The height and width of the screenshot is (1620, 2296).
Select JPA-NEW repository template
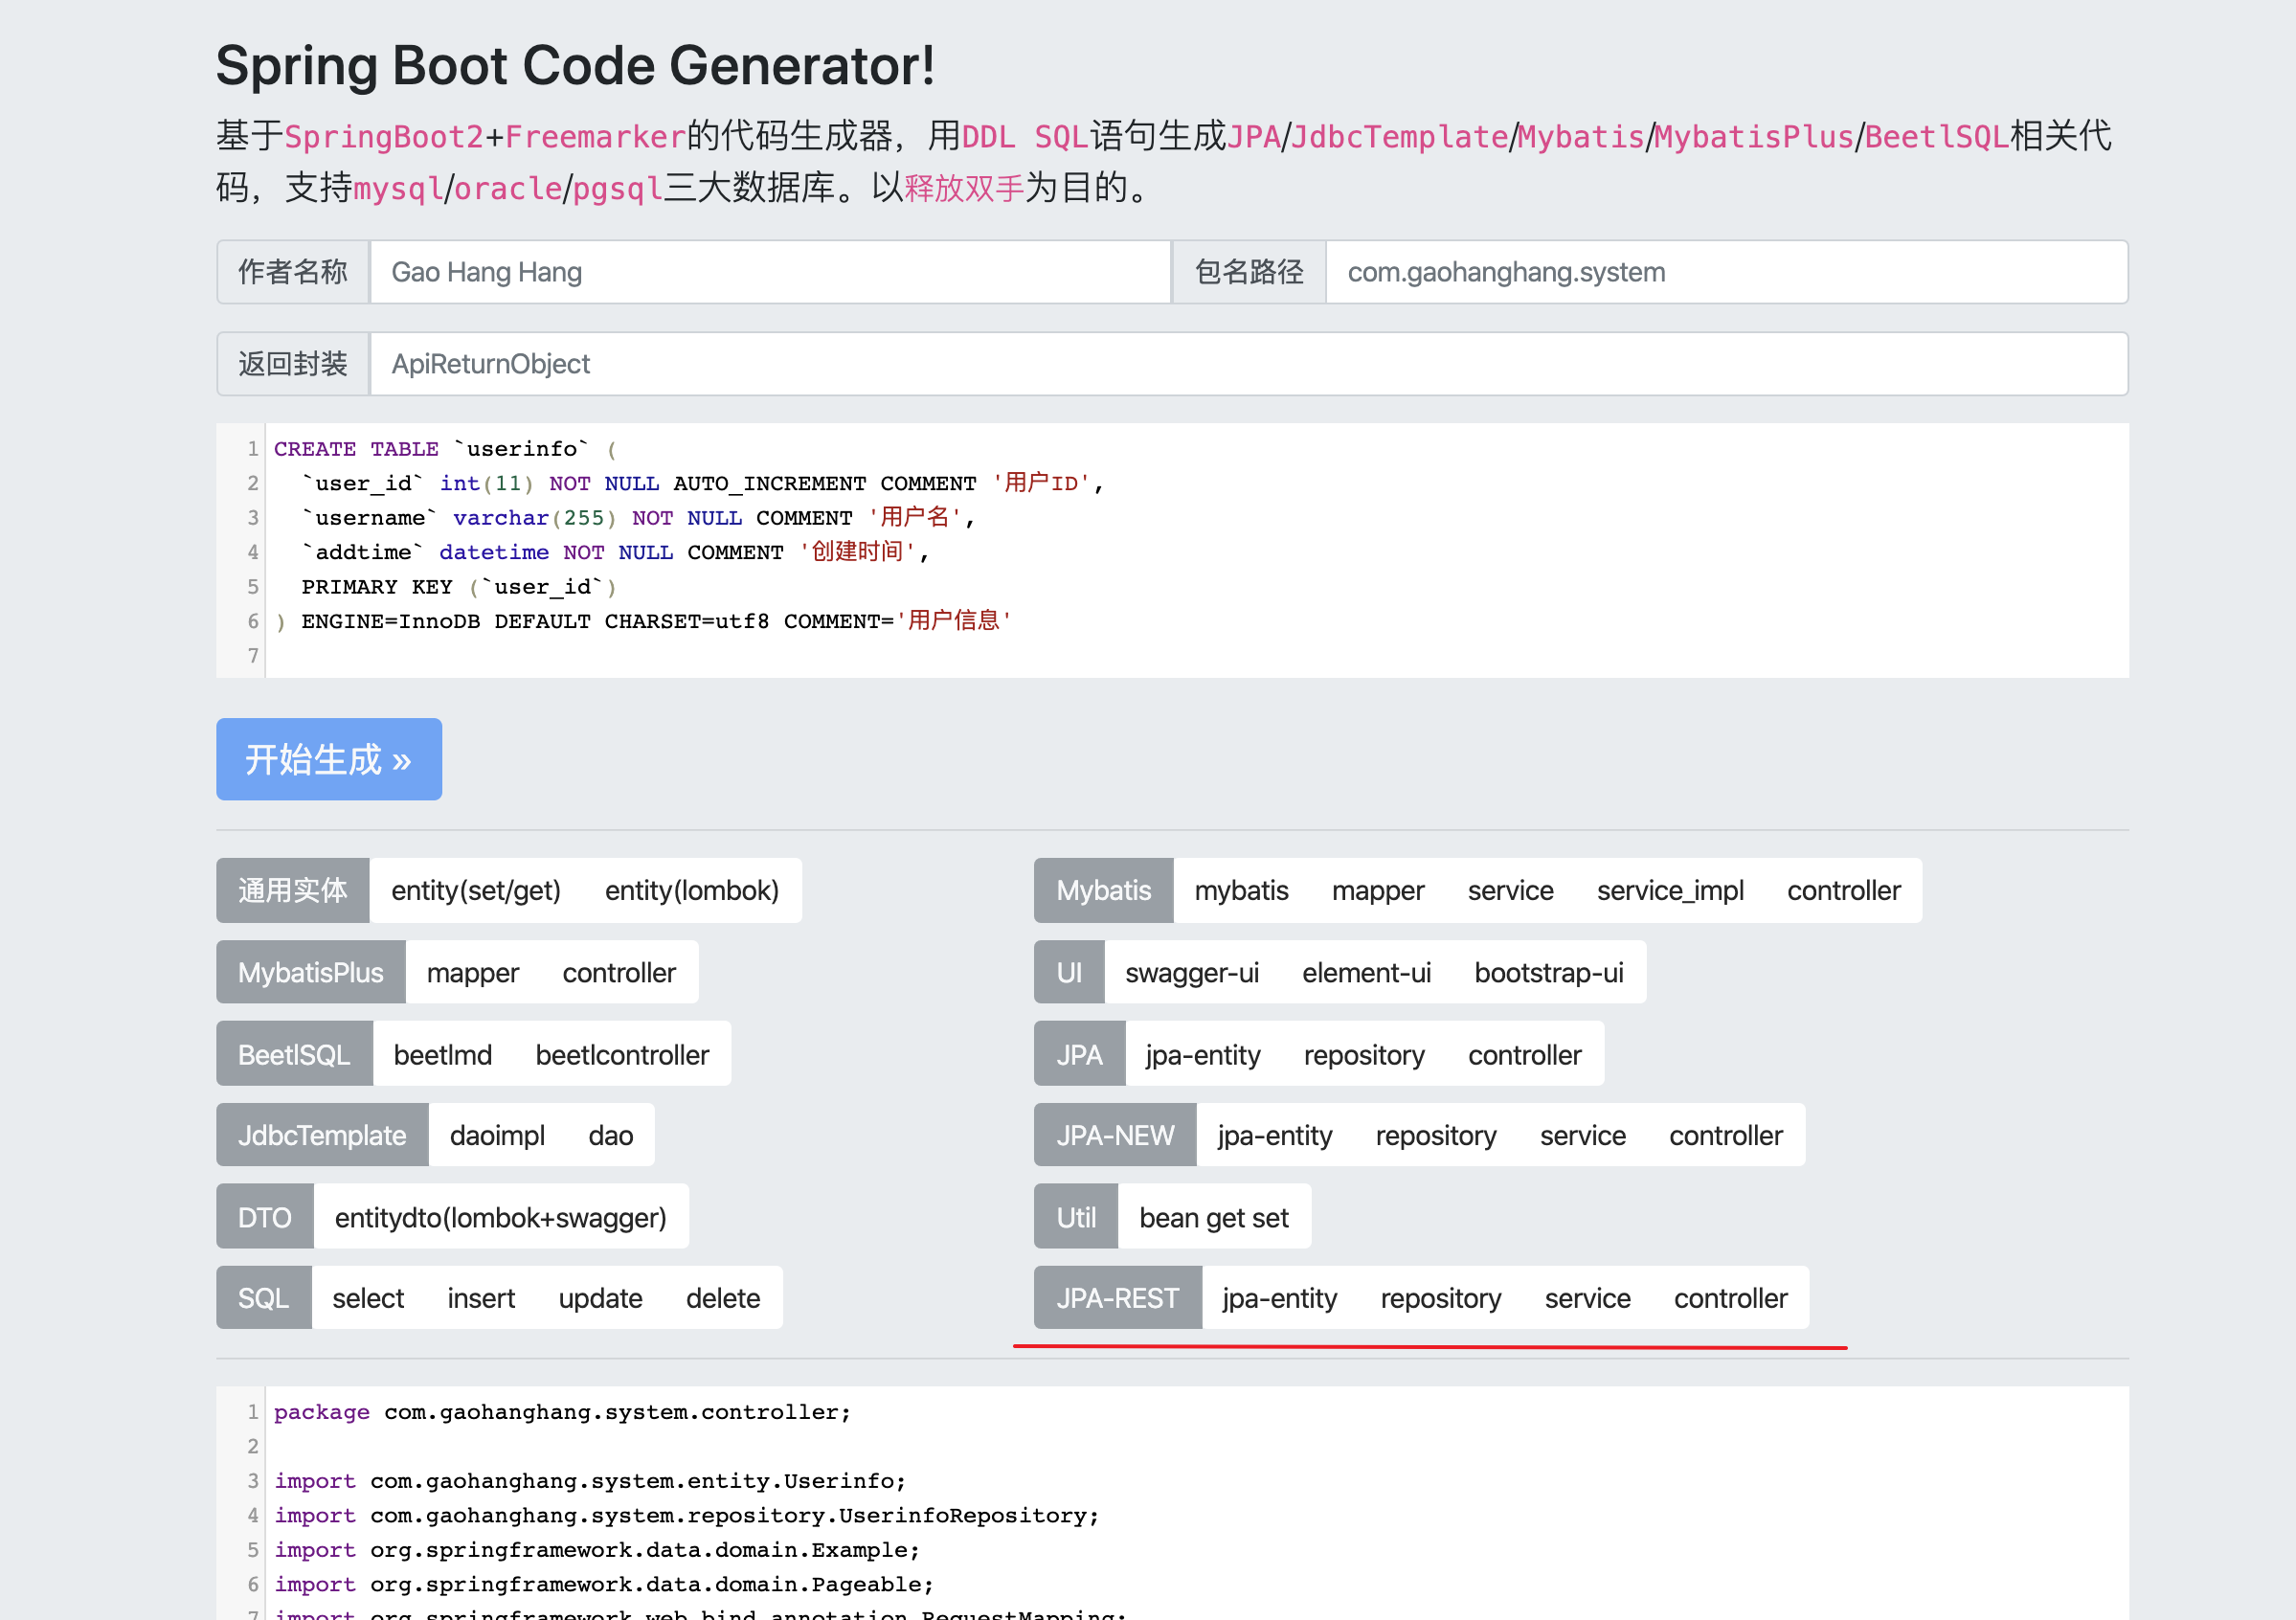1435,1135
